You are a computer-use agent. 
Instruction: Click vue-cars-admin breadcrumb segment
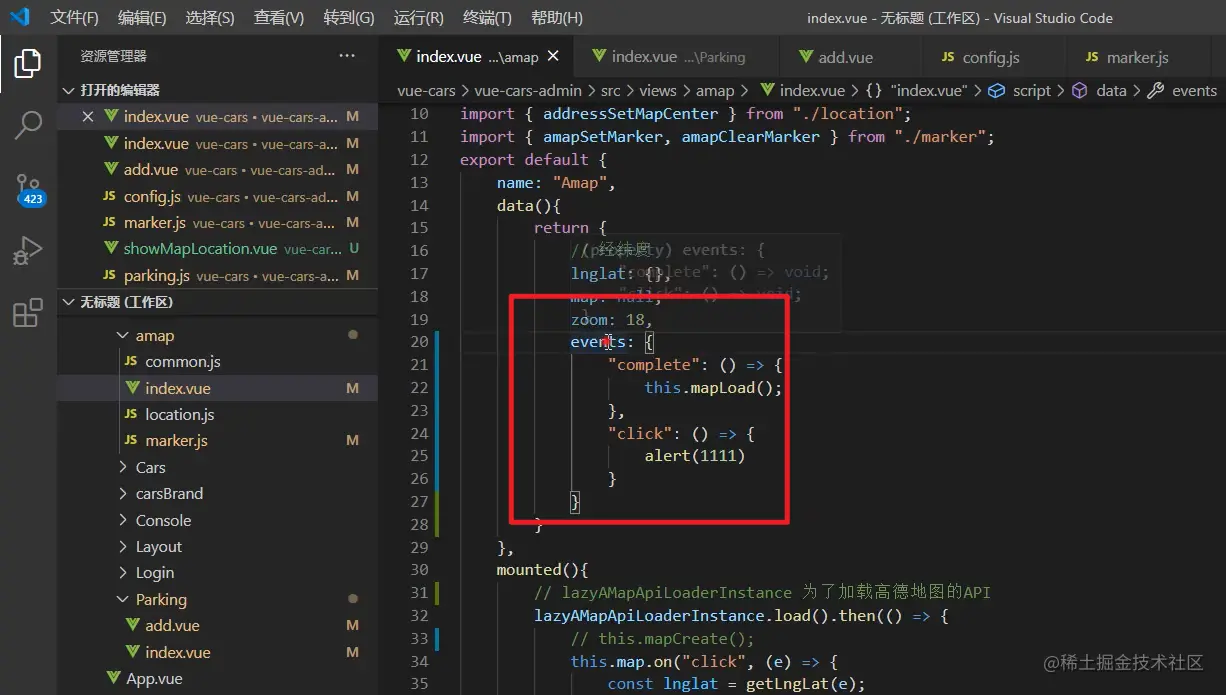coord(527,90)
